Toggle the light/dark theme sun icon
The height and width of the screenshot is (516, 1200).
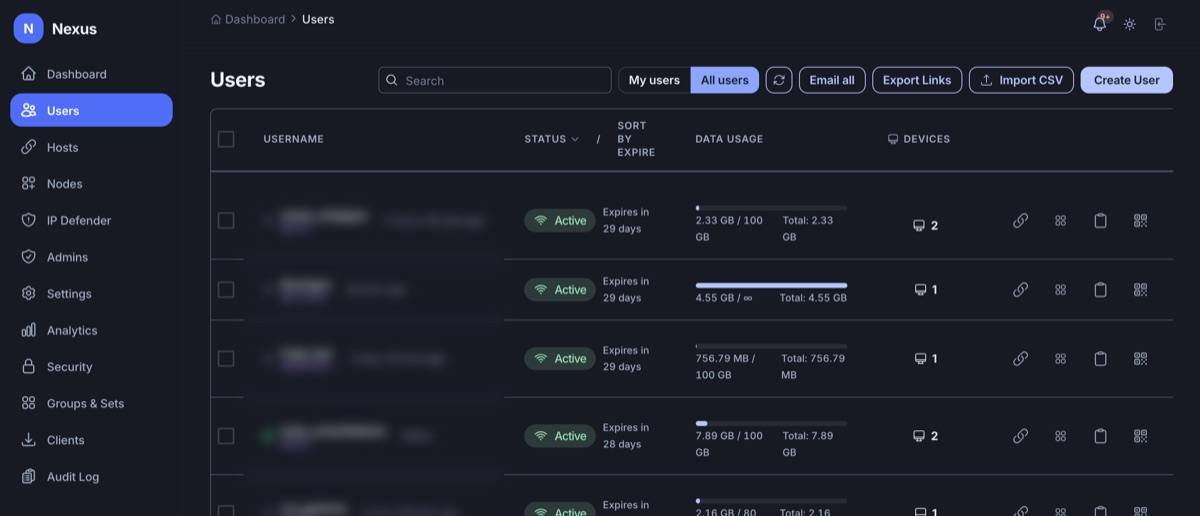click(1130, 24)
